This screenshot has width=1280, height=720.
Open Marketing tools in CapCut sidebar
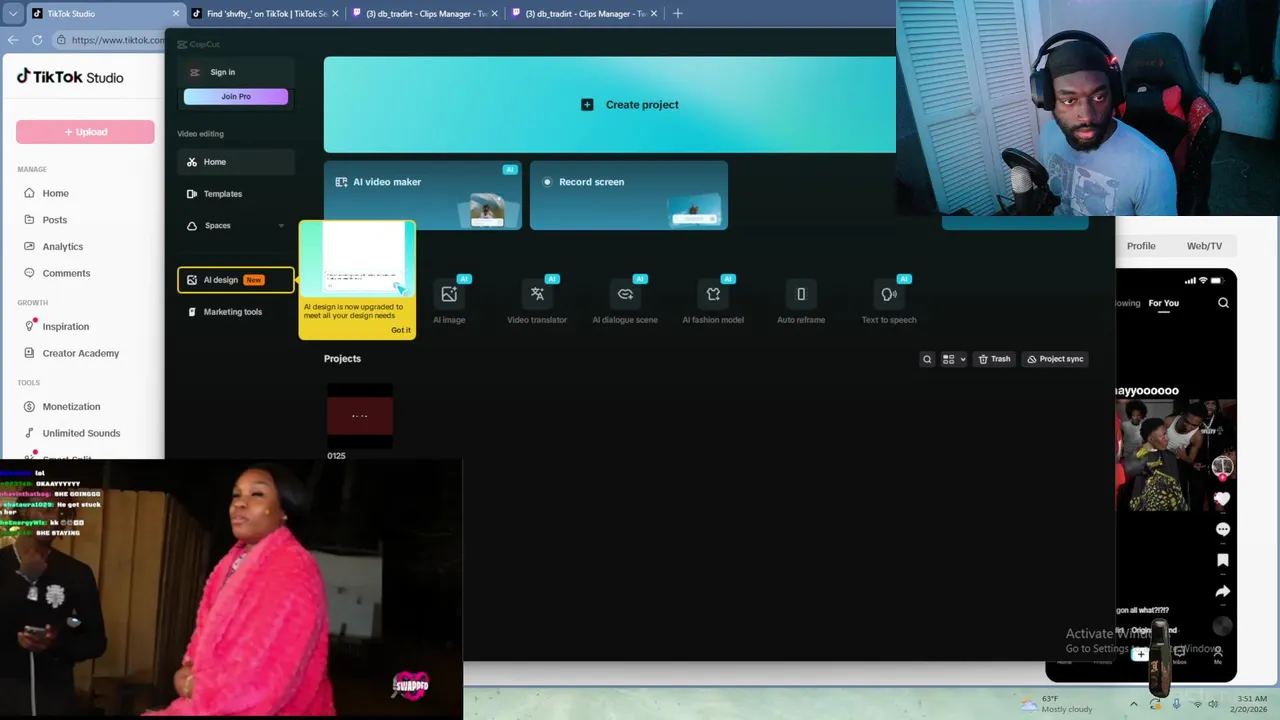[x=236, y=312]
